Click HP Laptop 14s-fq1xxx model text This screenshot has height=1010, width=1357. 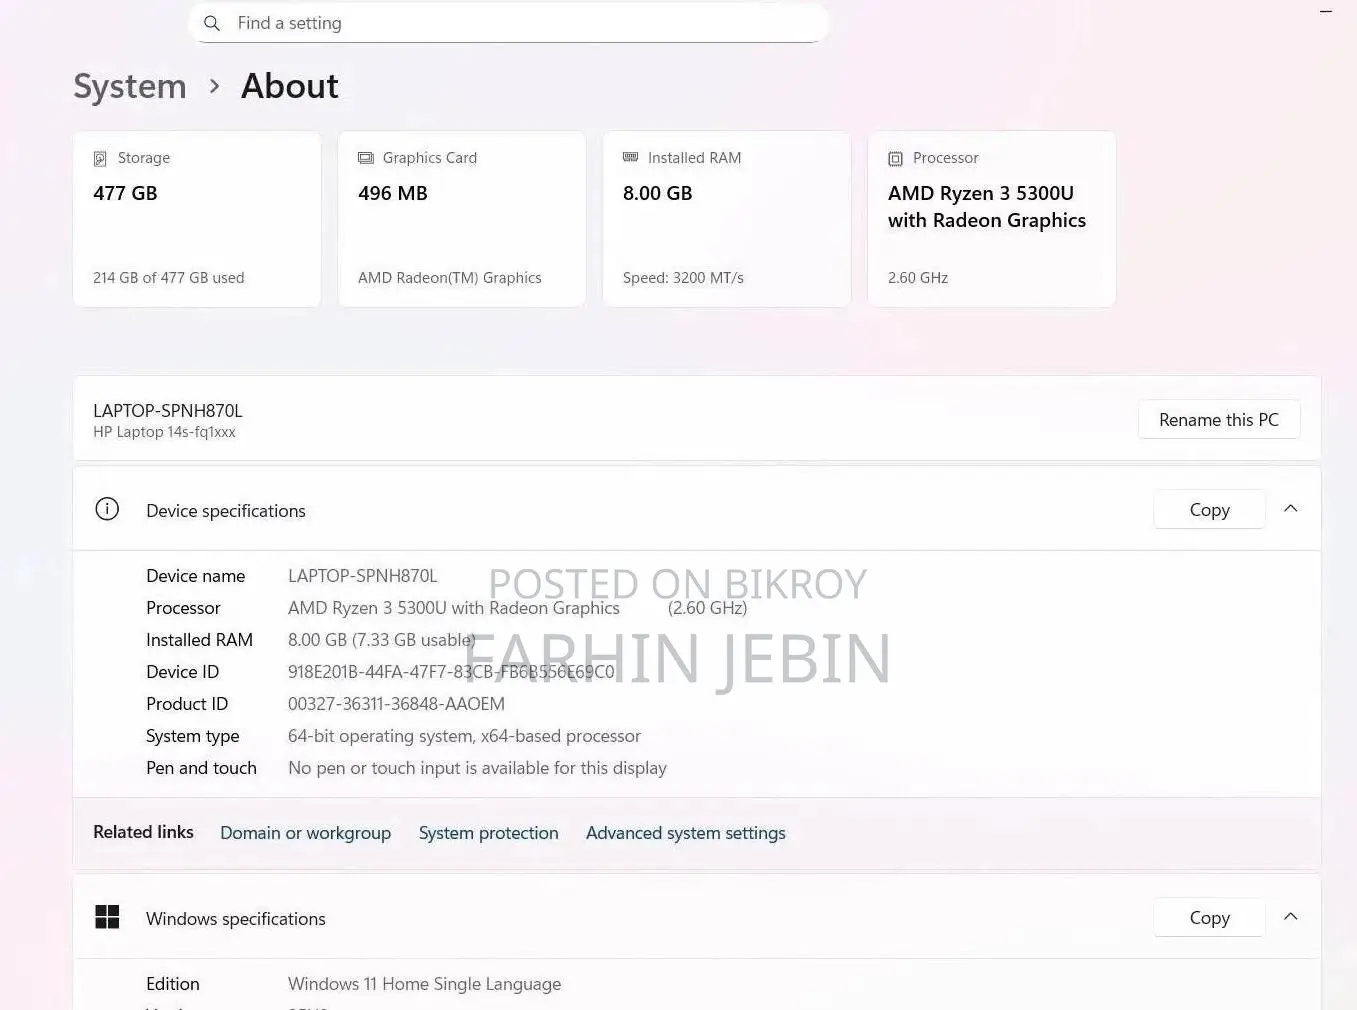[x=164, y=432]
